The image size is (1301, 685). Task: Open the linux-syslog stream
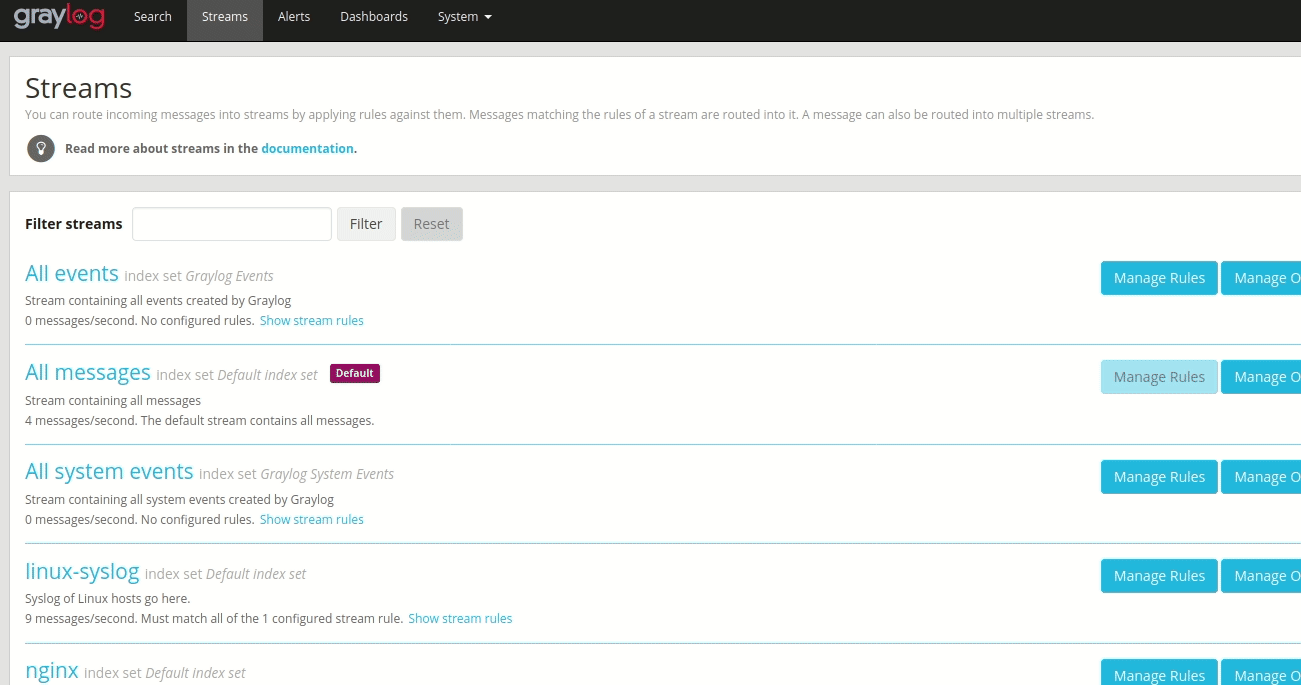tap(82, 572)
